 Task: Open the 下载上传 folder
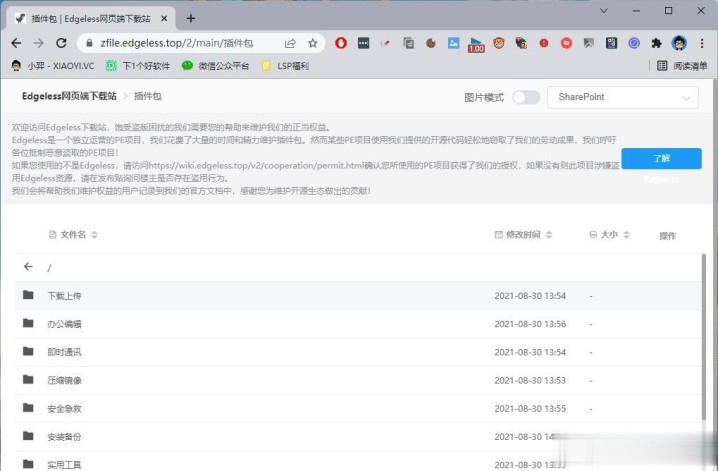tap(64, 296)
